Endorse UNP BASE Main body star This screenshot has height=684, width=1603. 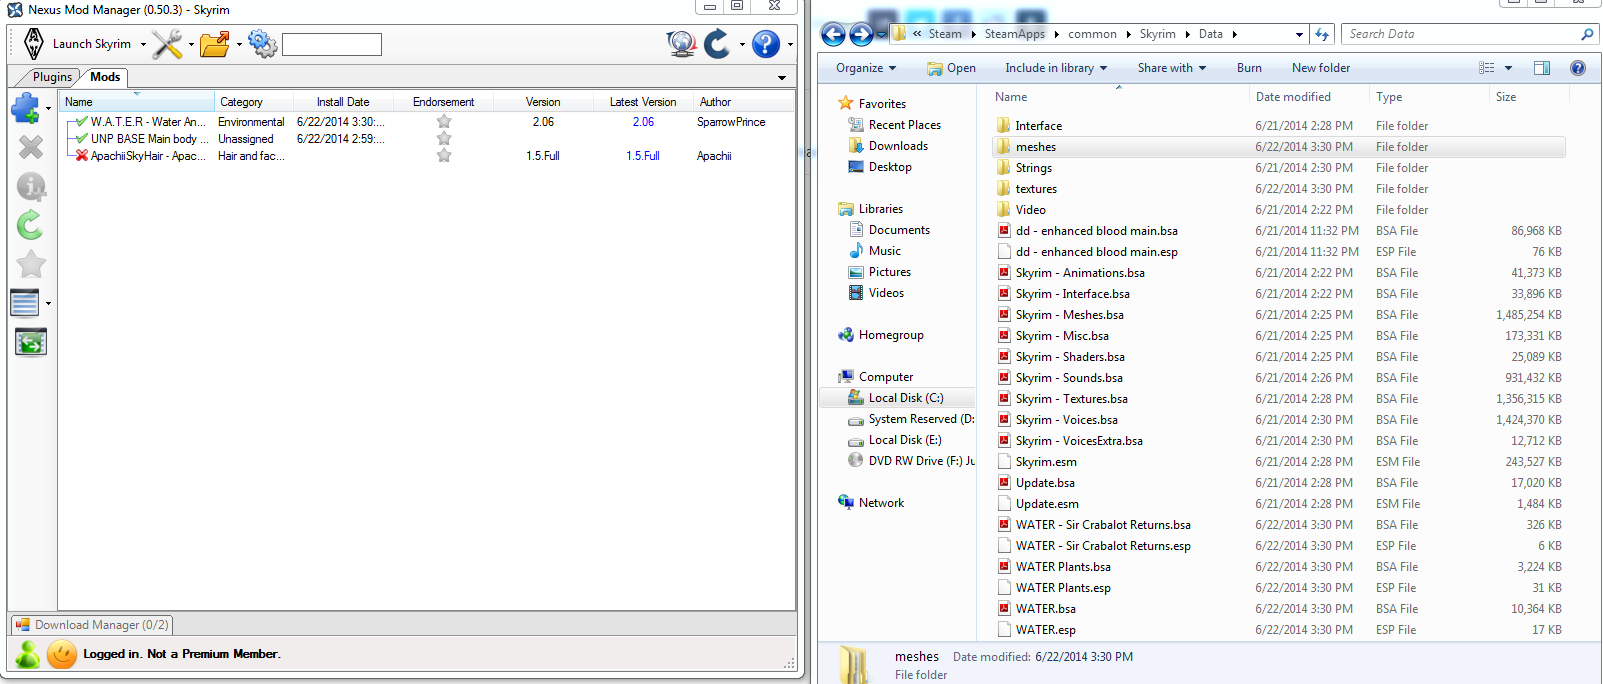[x=444, y=139]
